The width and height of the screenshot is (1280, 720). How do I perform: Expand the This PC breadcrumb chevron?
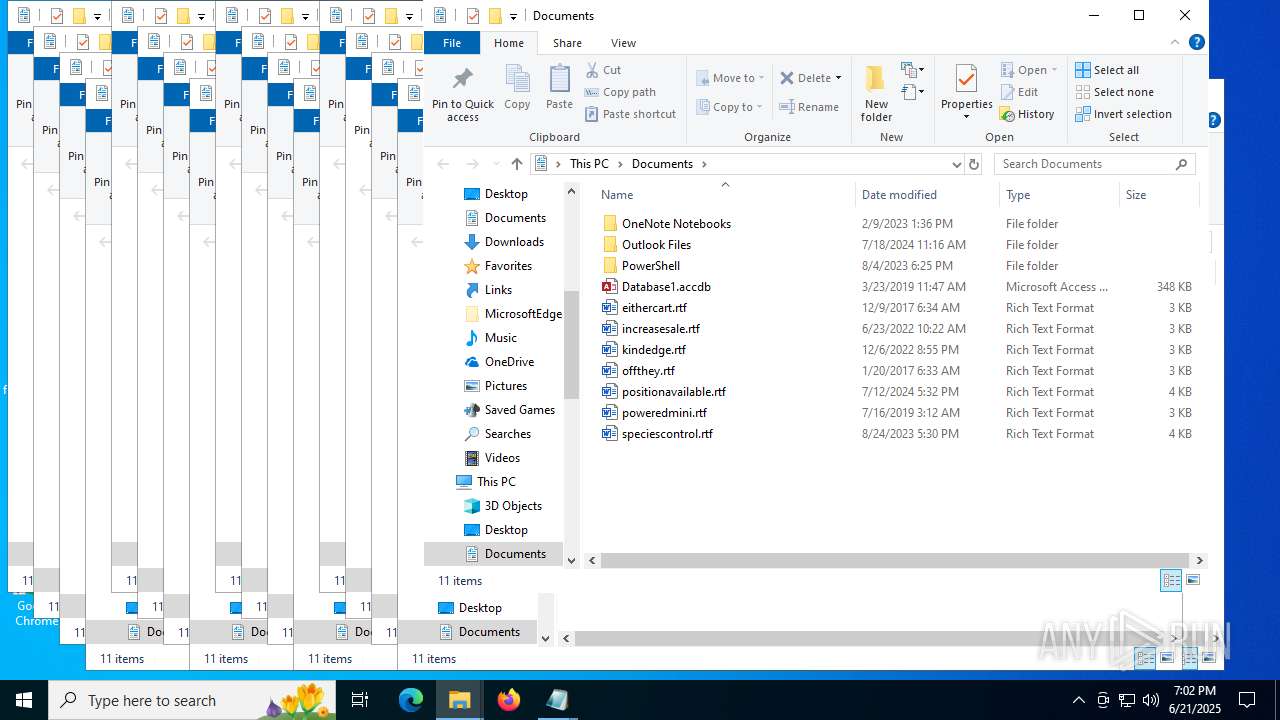pyautogui.click(x=620, y=164)
